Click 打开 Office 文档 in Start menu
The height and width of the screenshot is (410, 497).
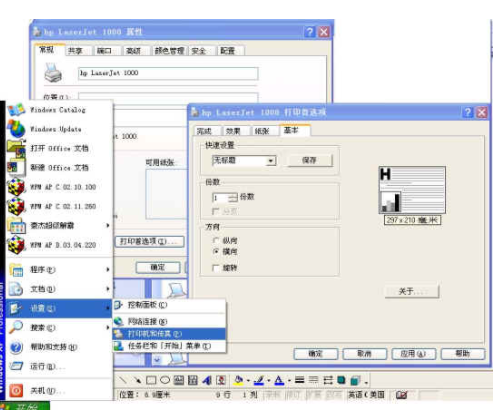(59, 148)
